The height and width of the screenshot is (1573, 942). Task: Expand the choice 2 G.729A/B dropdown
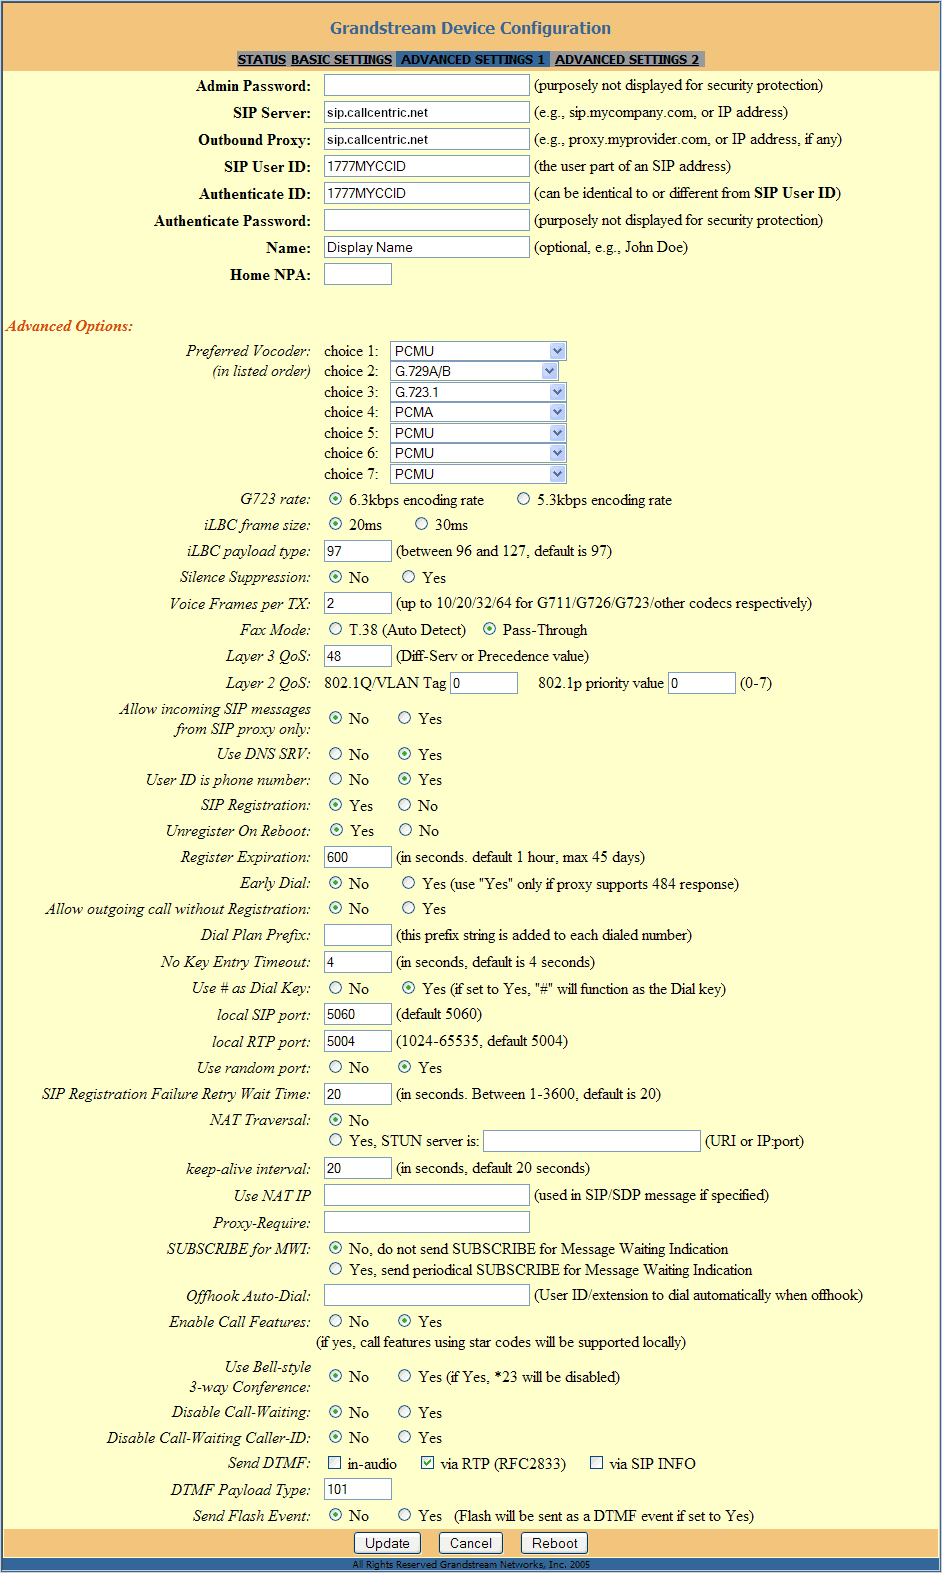point(474,371)
